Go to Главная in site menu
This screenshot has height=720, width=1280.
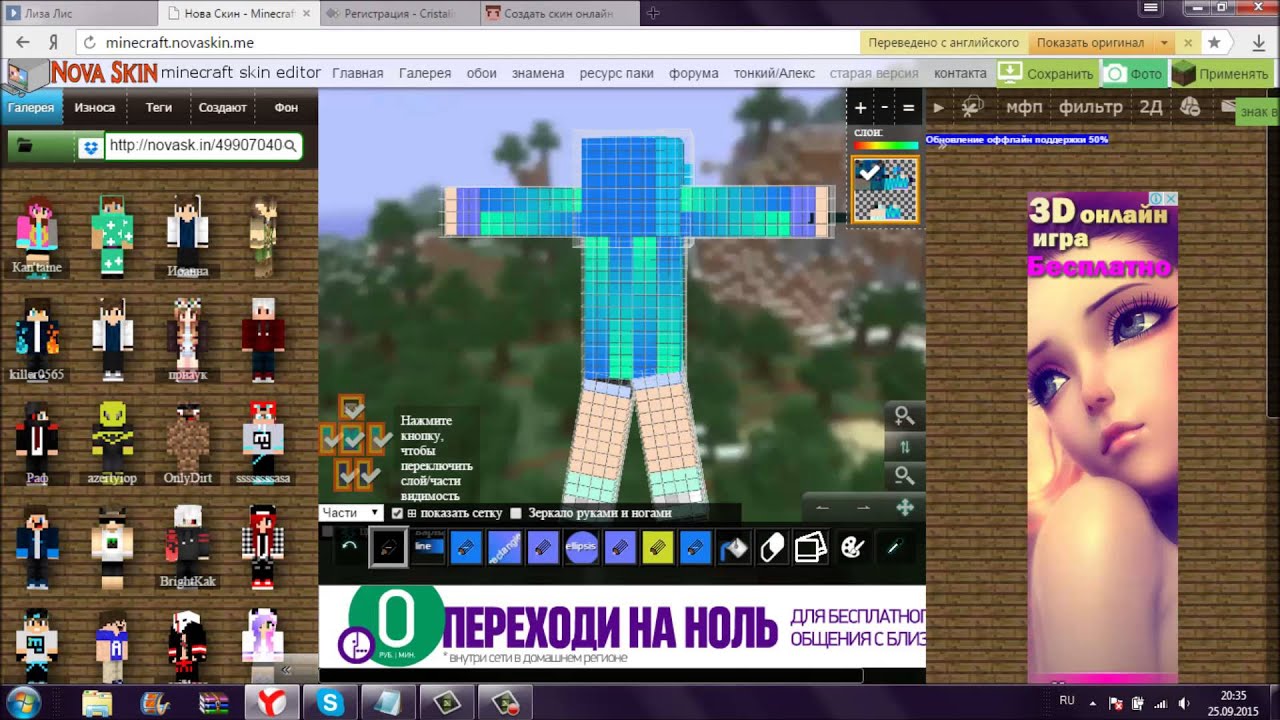click(358, 73)
